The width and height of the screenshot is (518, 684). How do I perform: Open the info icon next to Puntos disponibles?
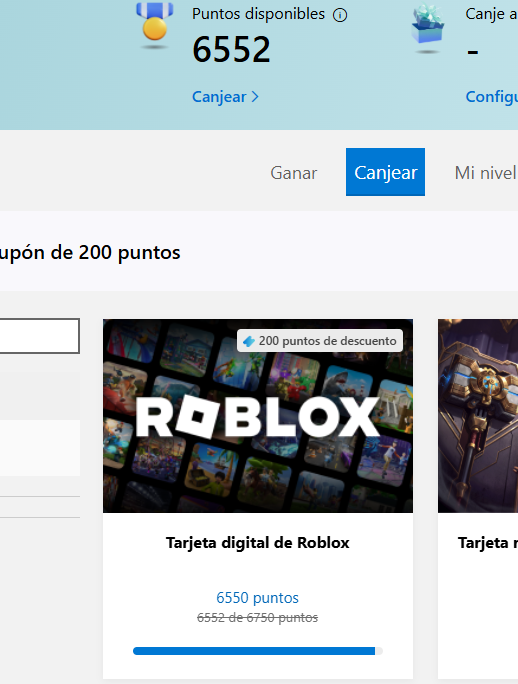[x=340, y=15]
